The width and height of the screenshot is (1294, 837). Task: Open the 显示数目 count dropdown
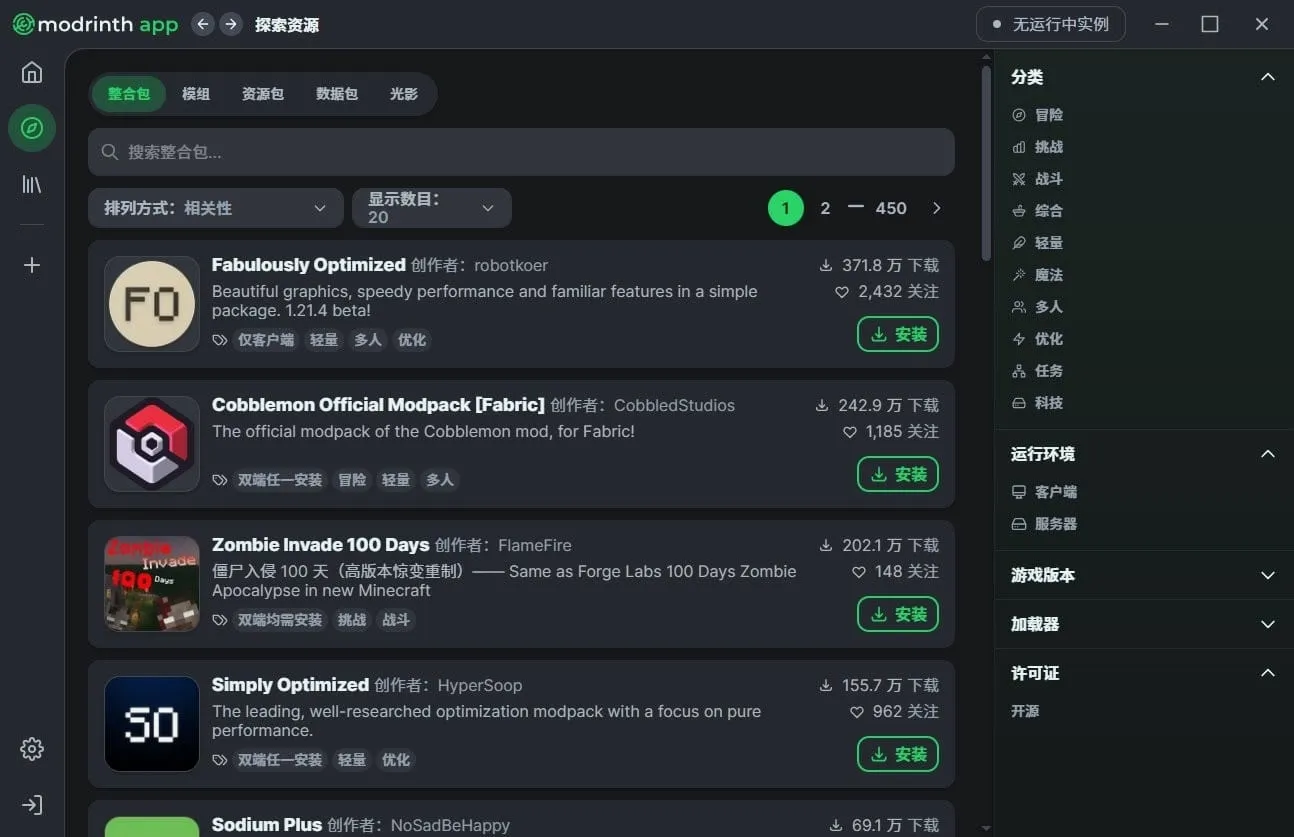(x=432, y=208)
